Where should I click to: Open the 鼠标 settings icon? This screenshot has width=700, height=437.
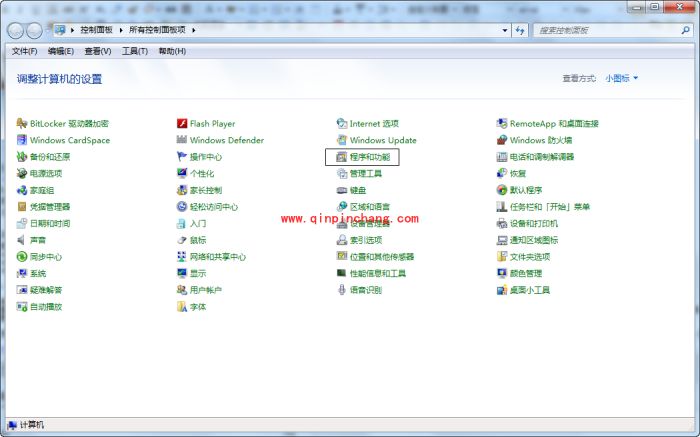182,240
